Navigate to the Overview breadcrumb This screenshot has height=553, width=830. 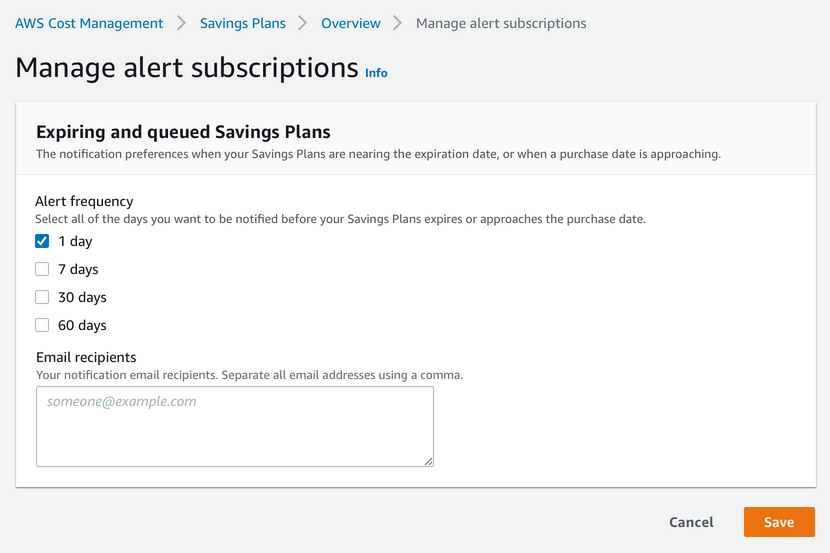[x=350, y=23]
